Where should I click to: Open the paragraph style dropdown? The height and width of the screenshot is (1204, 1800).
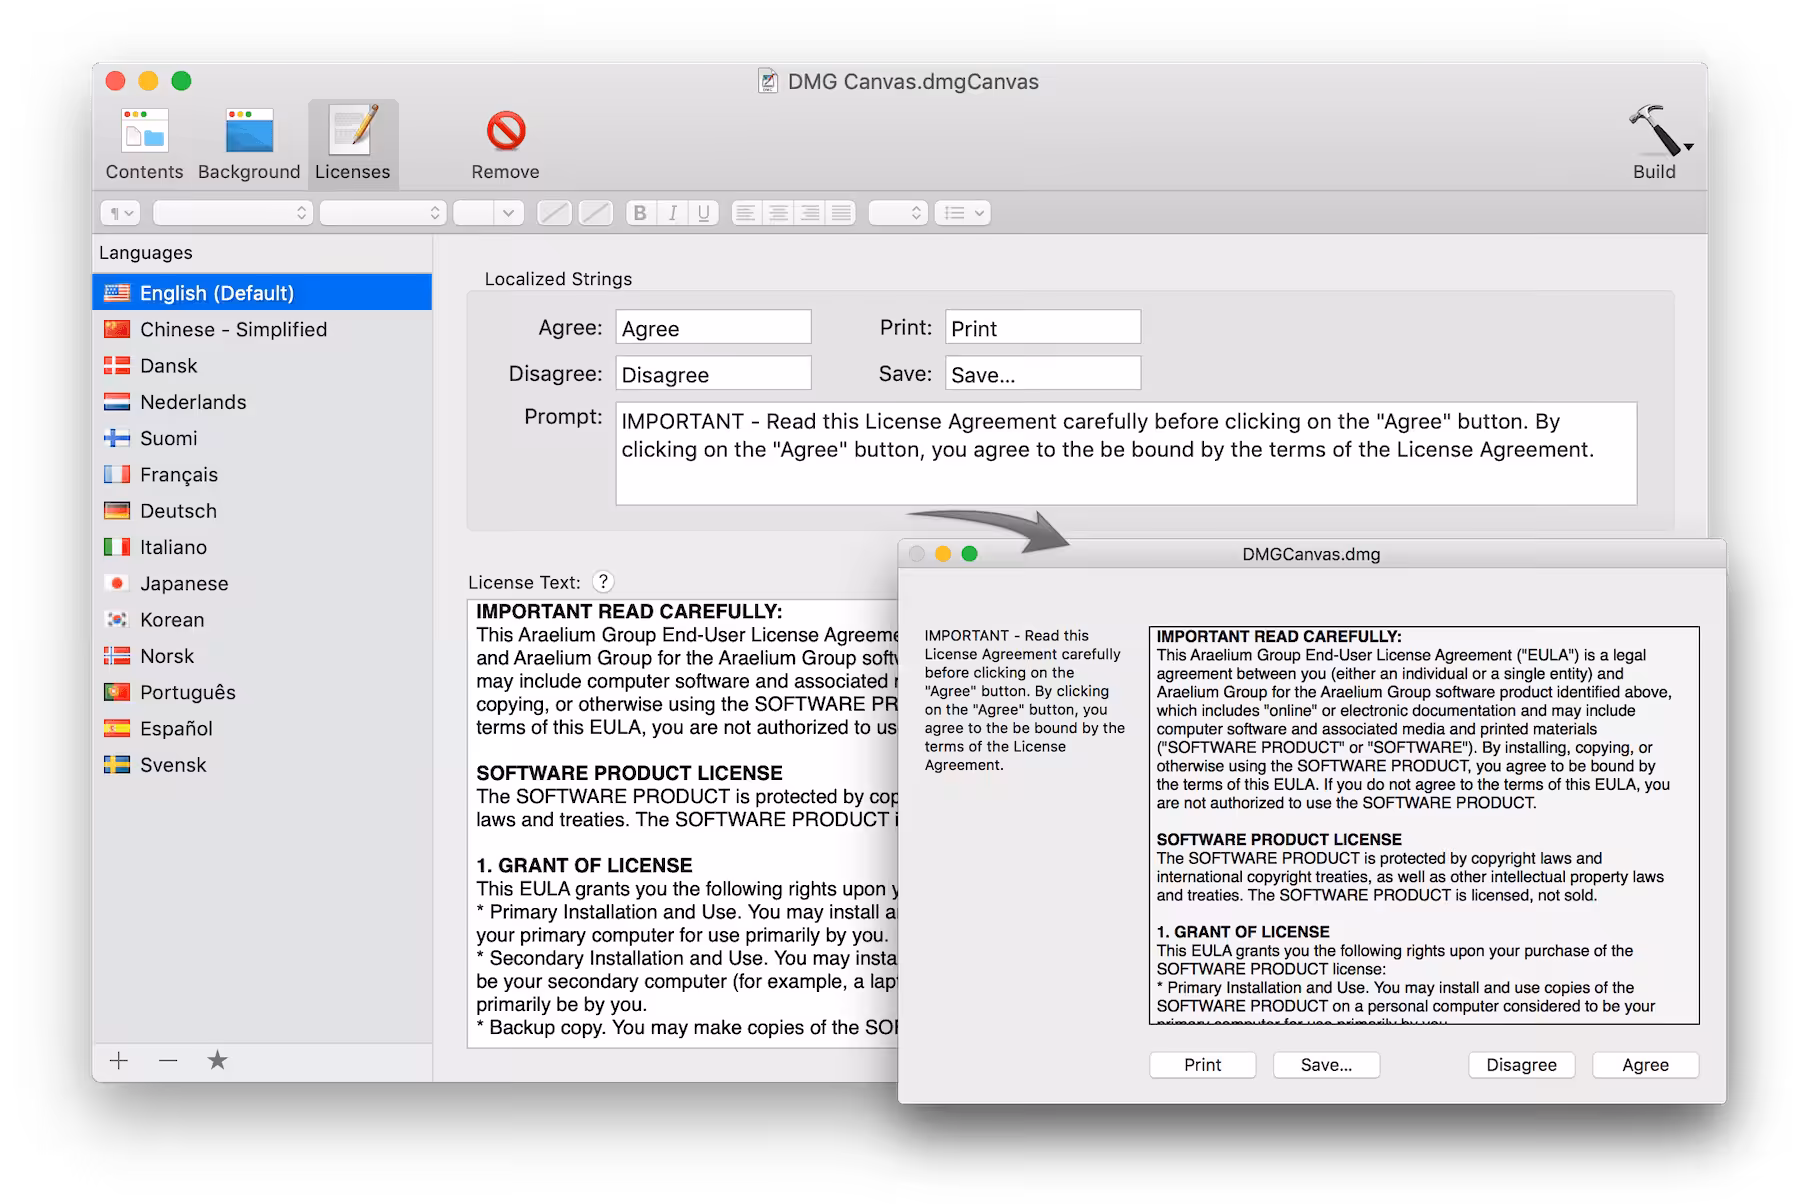121,213
